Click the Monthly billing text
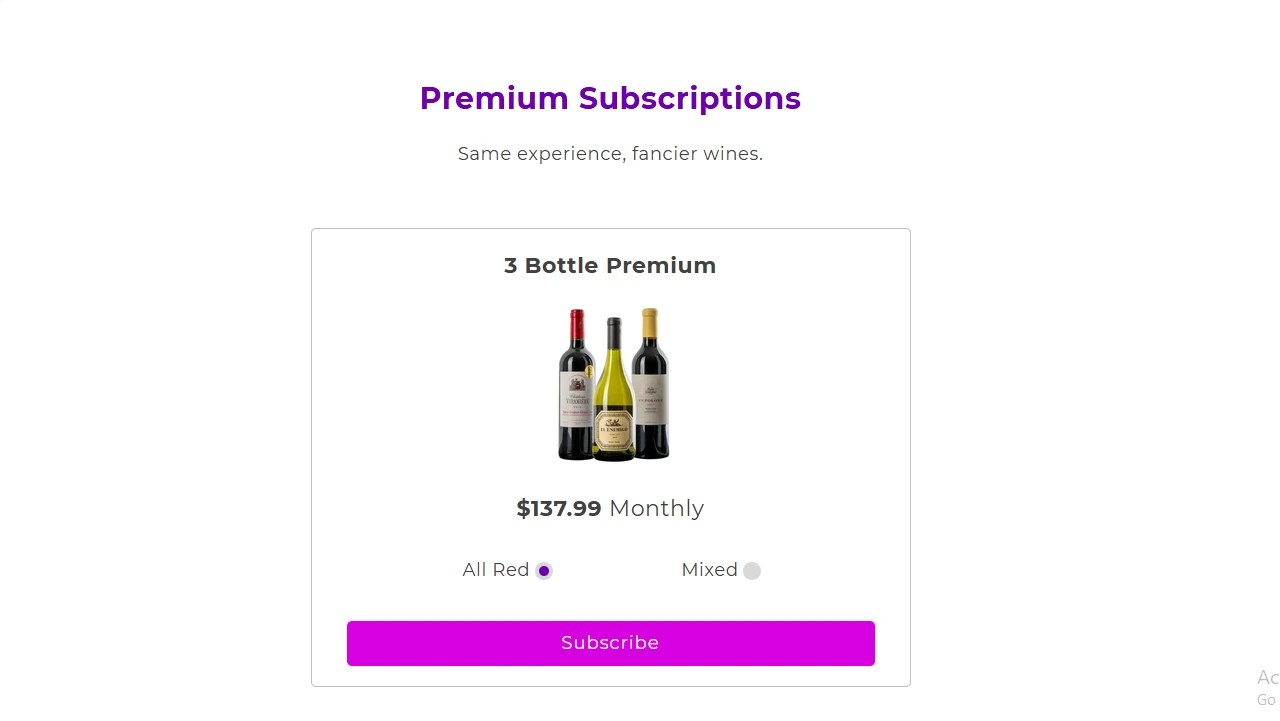Image resolution: width=1280 pixels, height=721 pixels. coord(656,509)
